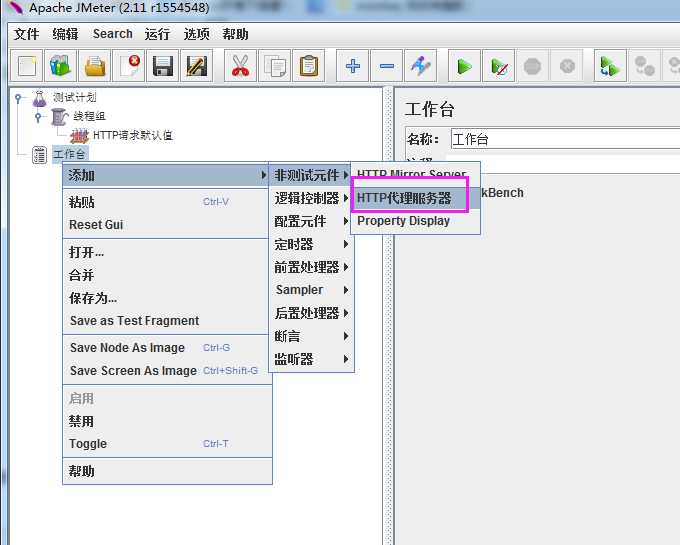
Task: Open the 帮助 menu in menu bar
Action: (x=235, y=34)
